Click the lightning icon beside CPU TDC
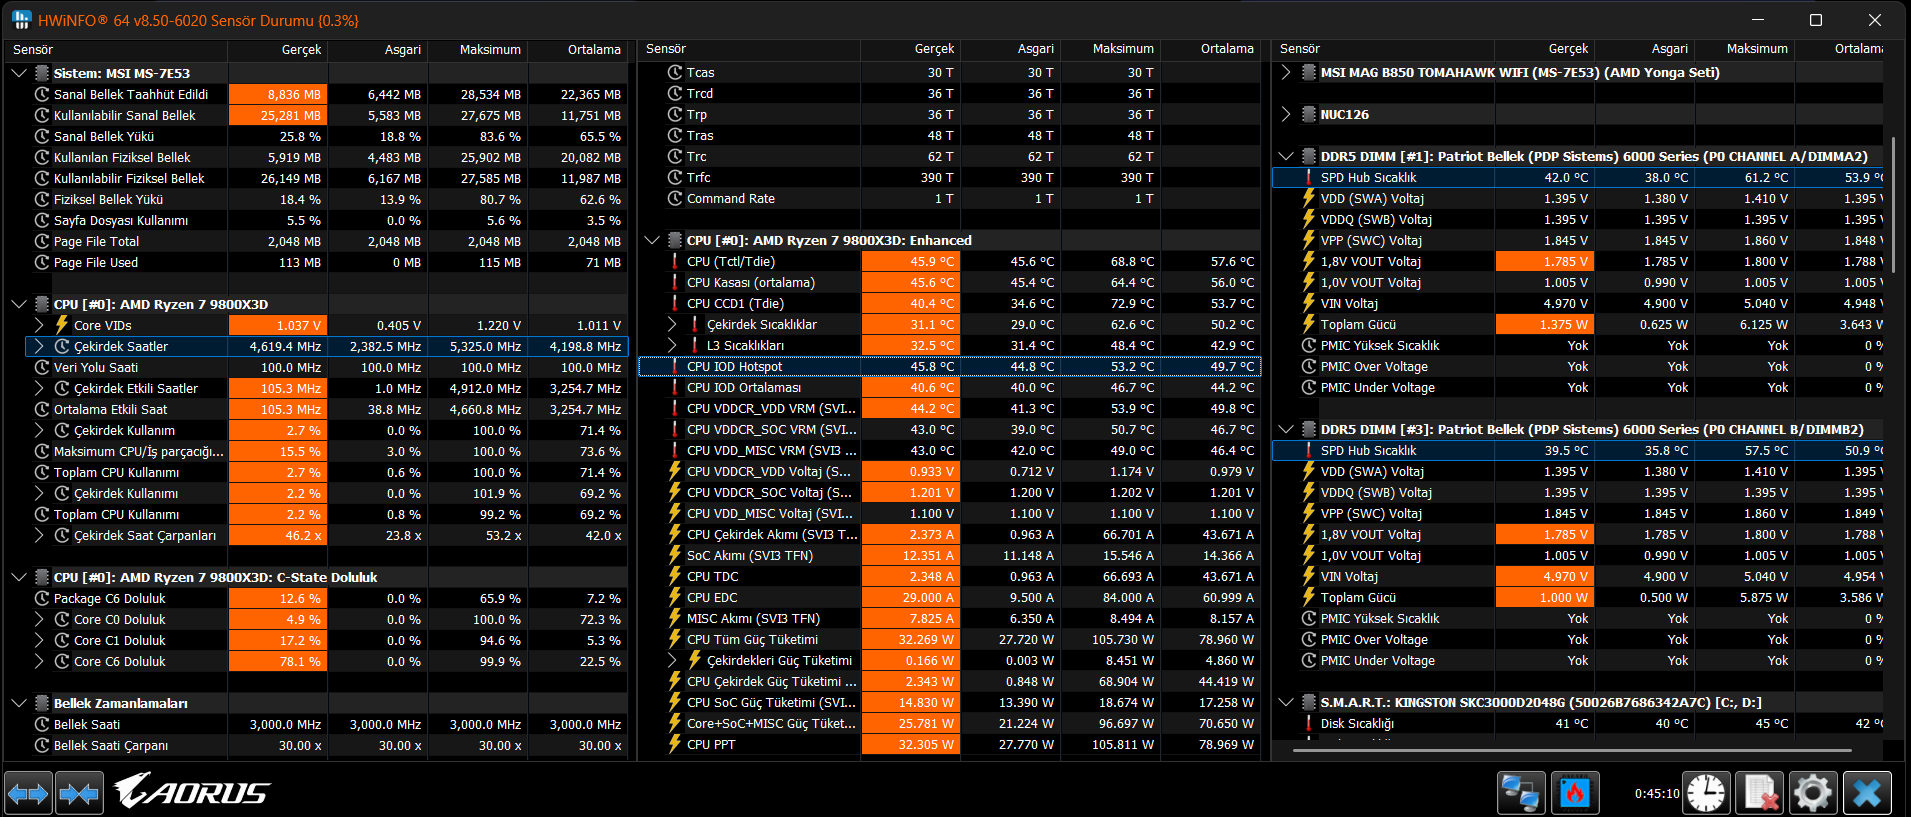 coord(675,577)
